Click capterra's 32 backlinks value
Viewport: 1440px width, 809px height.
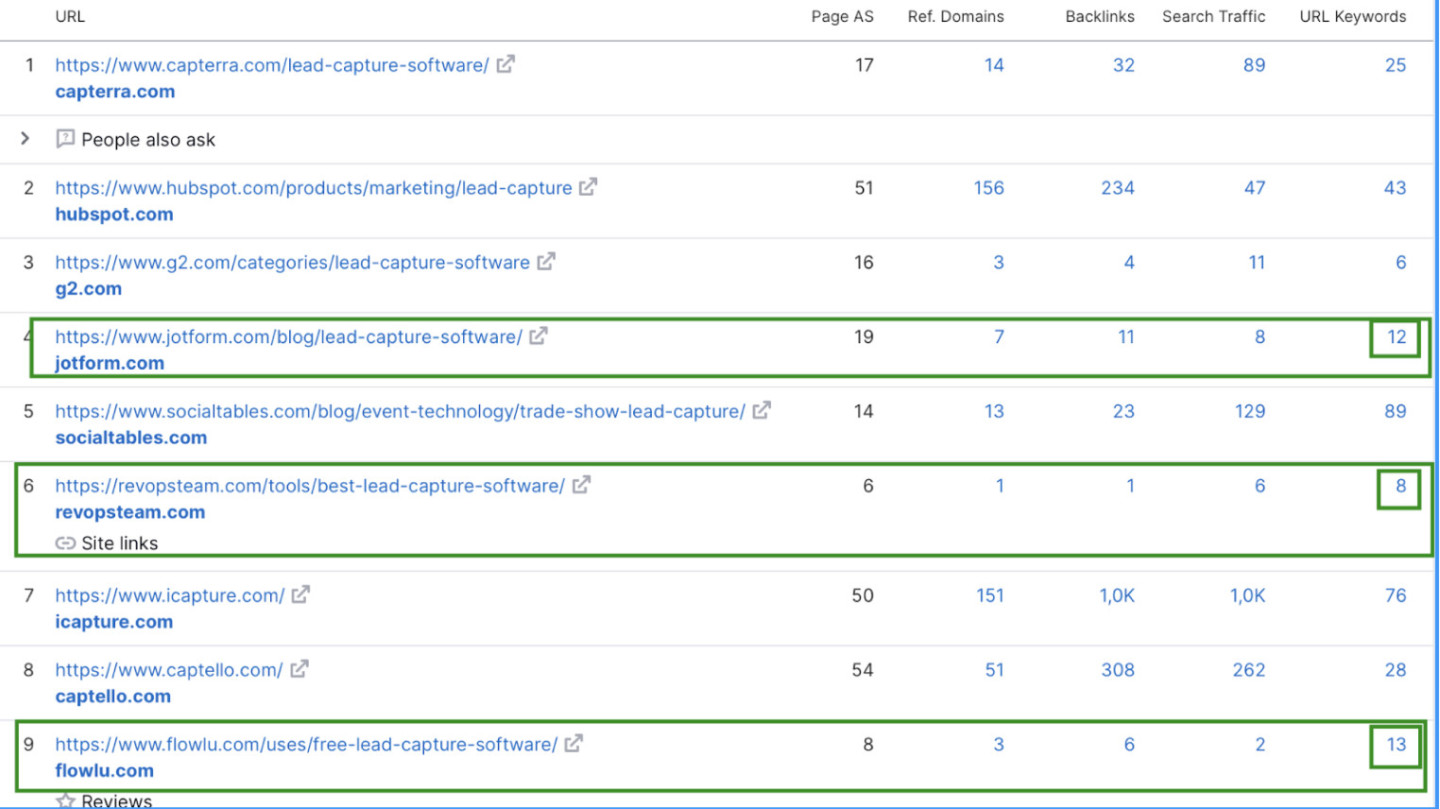tap(1124, 65)
